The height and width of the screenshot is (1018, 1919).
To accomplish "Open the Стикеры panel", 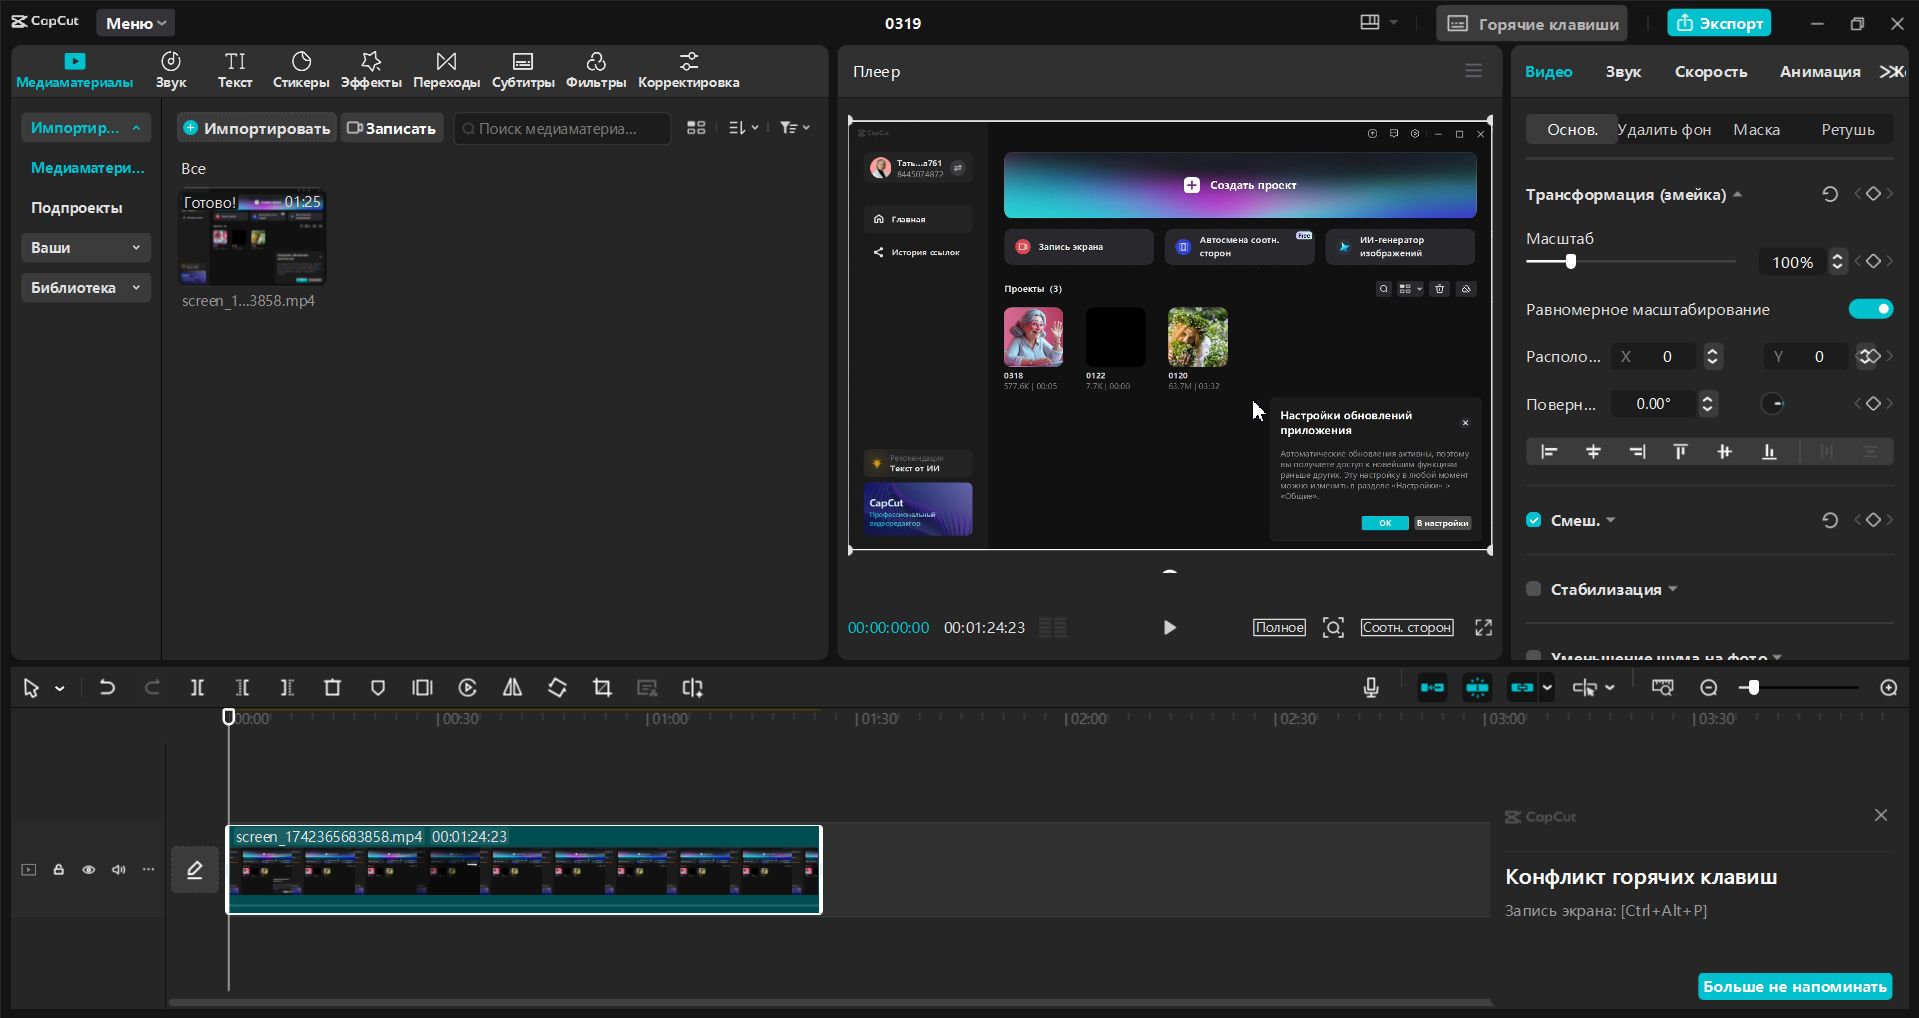I will click(x=301, y=70).
